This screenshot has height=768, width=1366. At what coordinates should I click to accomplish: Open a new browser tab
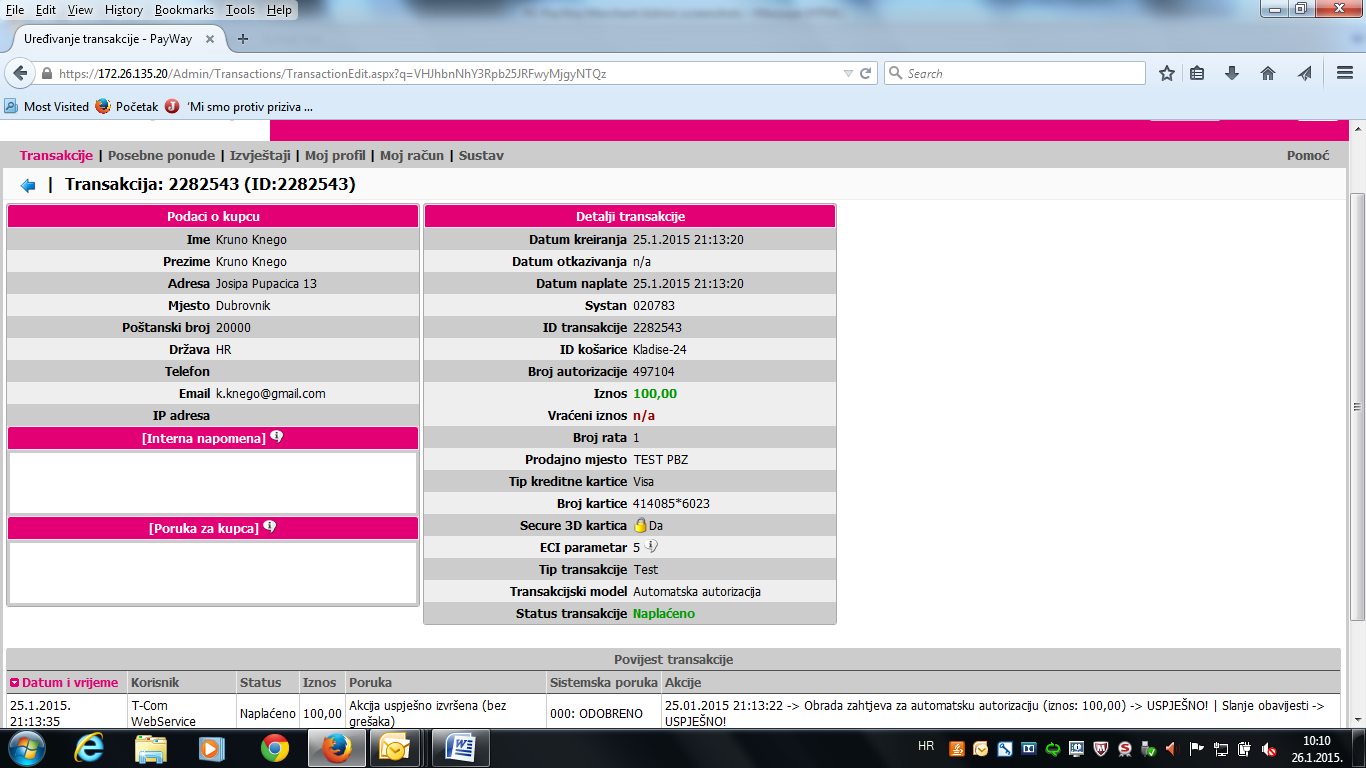tap(243, 39)
